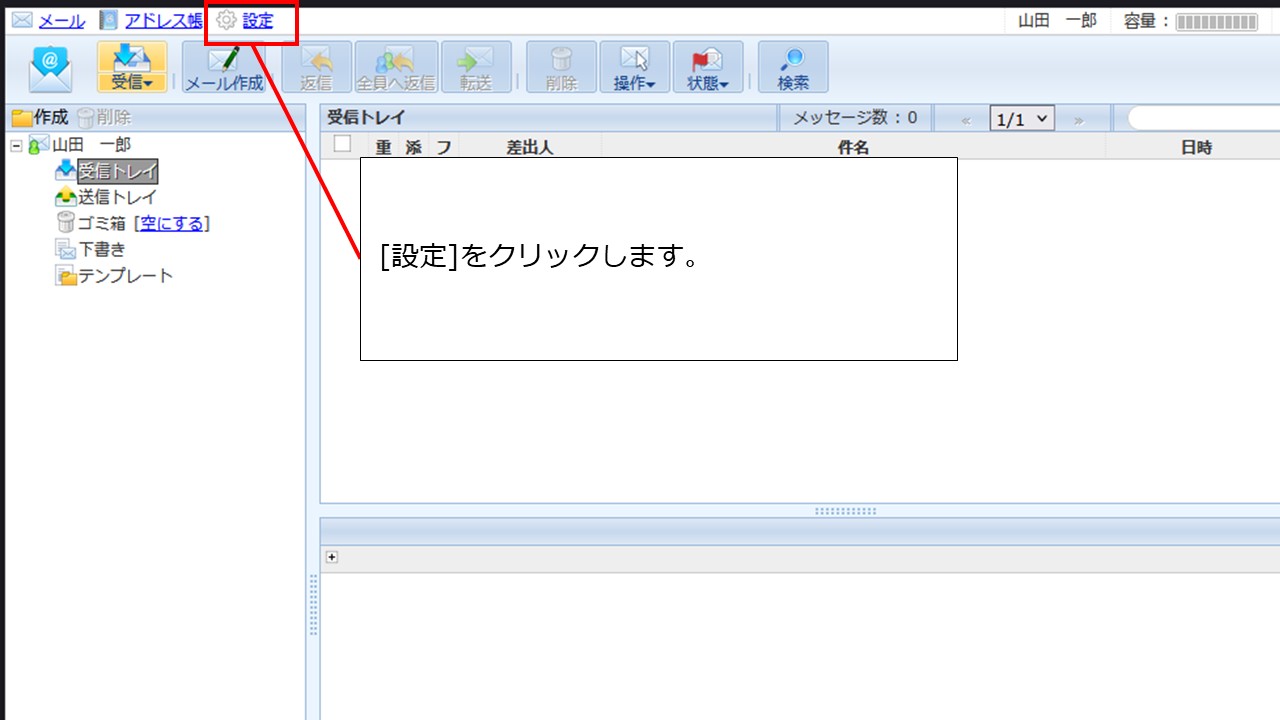
Task: Click the 転送 (forward) toolbar icon
Action: click(476, 66)
